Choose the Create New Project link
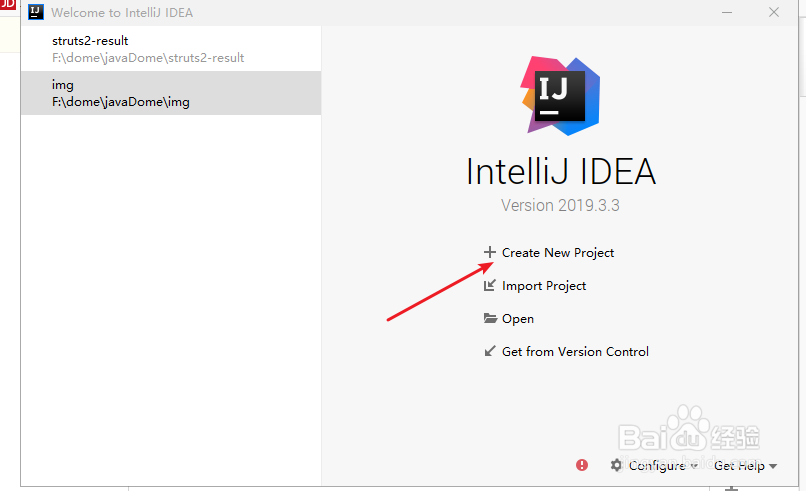 558,252
